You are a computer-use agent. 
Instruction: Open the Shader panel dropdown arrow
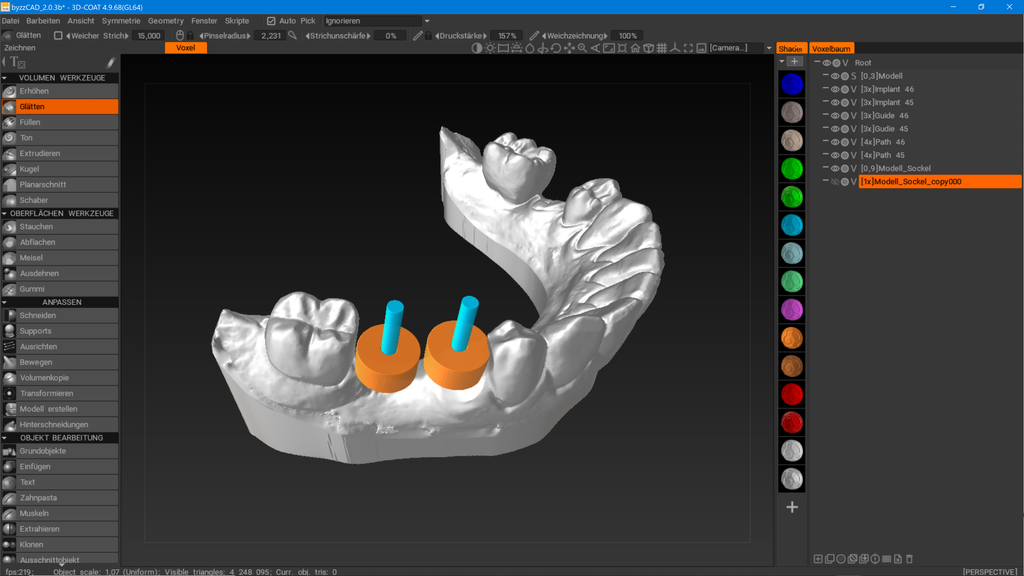click(782, 62)
